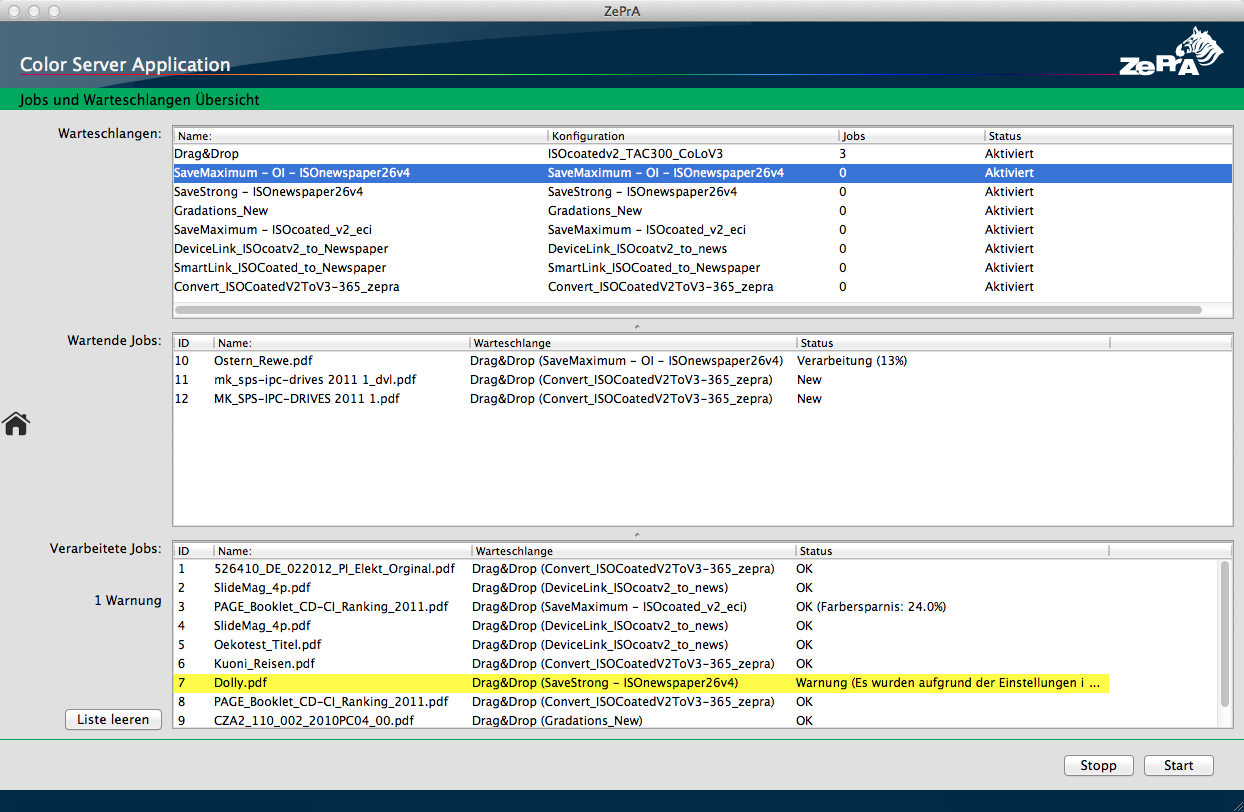Click the home navigation icon

[x=16, y=424]
